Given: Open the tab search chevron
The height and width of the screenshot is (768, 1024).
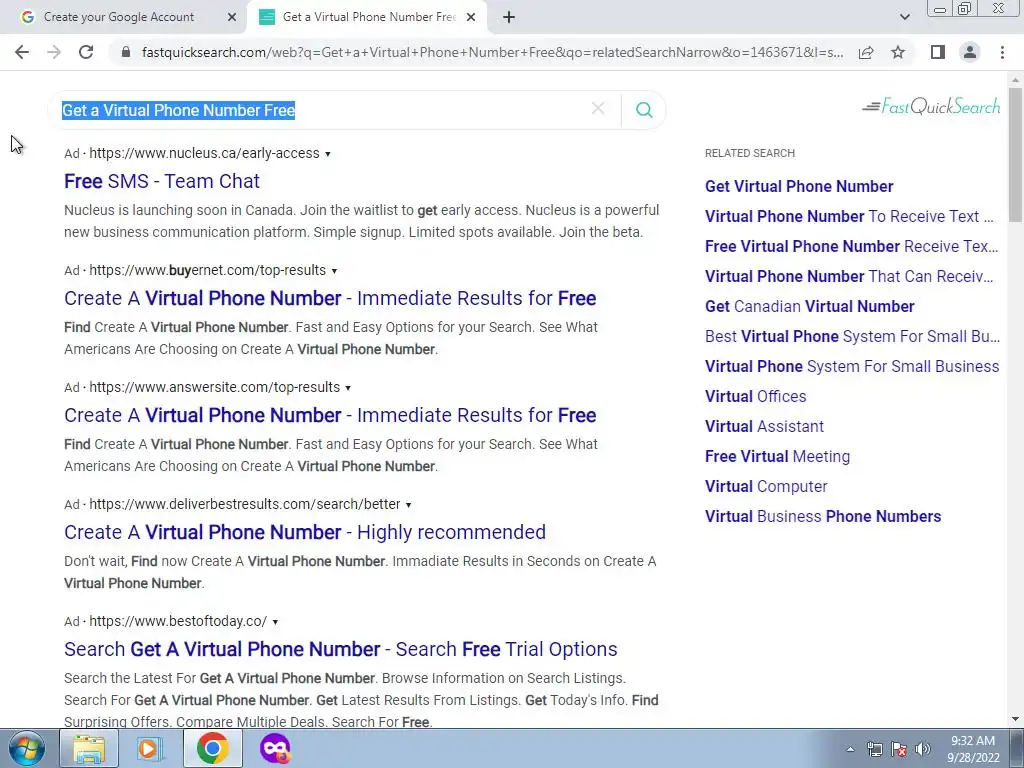Looking at the screenshot, I should 904,17.
